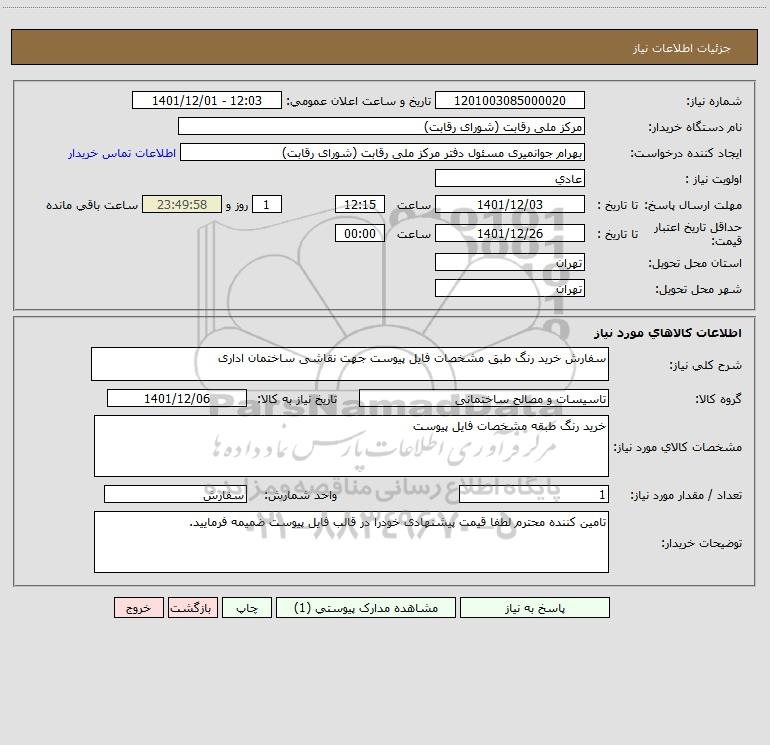The image size is (770, 745).
Task: Click the چاپ print button
Action: pos(247,607)
